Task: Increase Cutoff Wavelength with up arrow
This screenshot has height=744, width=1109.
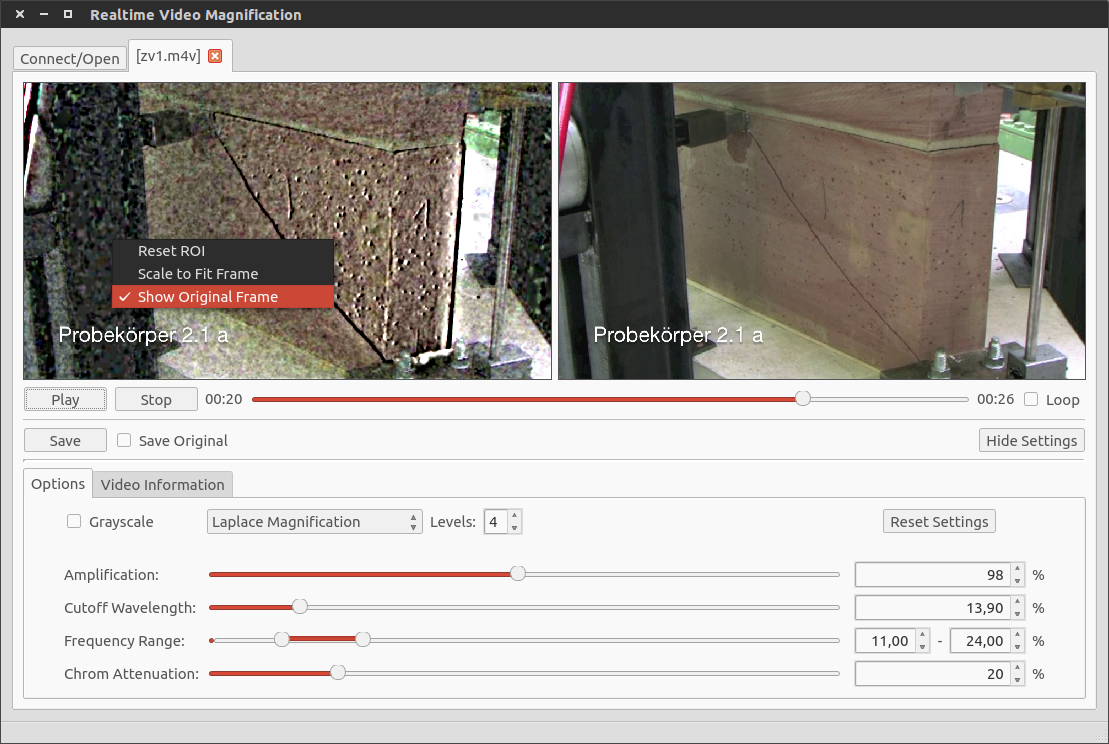Action: (x=1017, y=603)
